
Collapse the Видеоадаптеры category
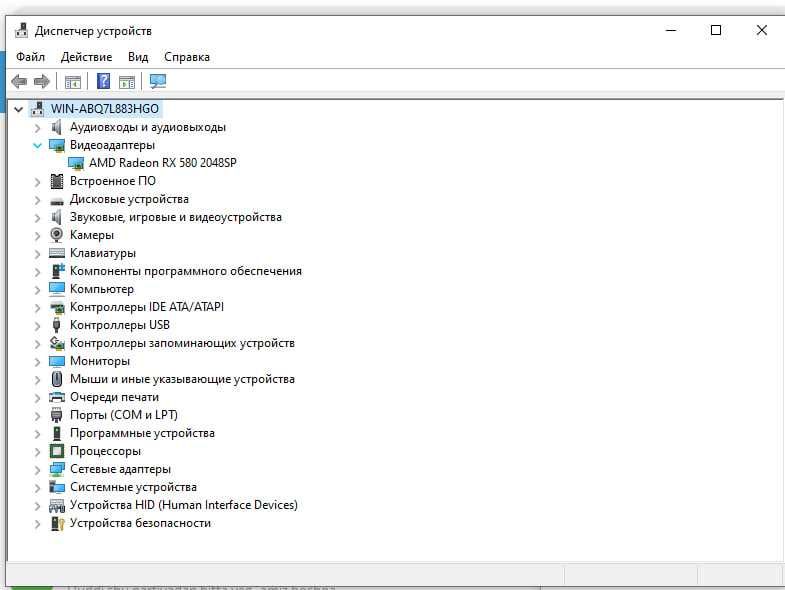(x=37, y=146)
